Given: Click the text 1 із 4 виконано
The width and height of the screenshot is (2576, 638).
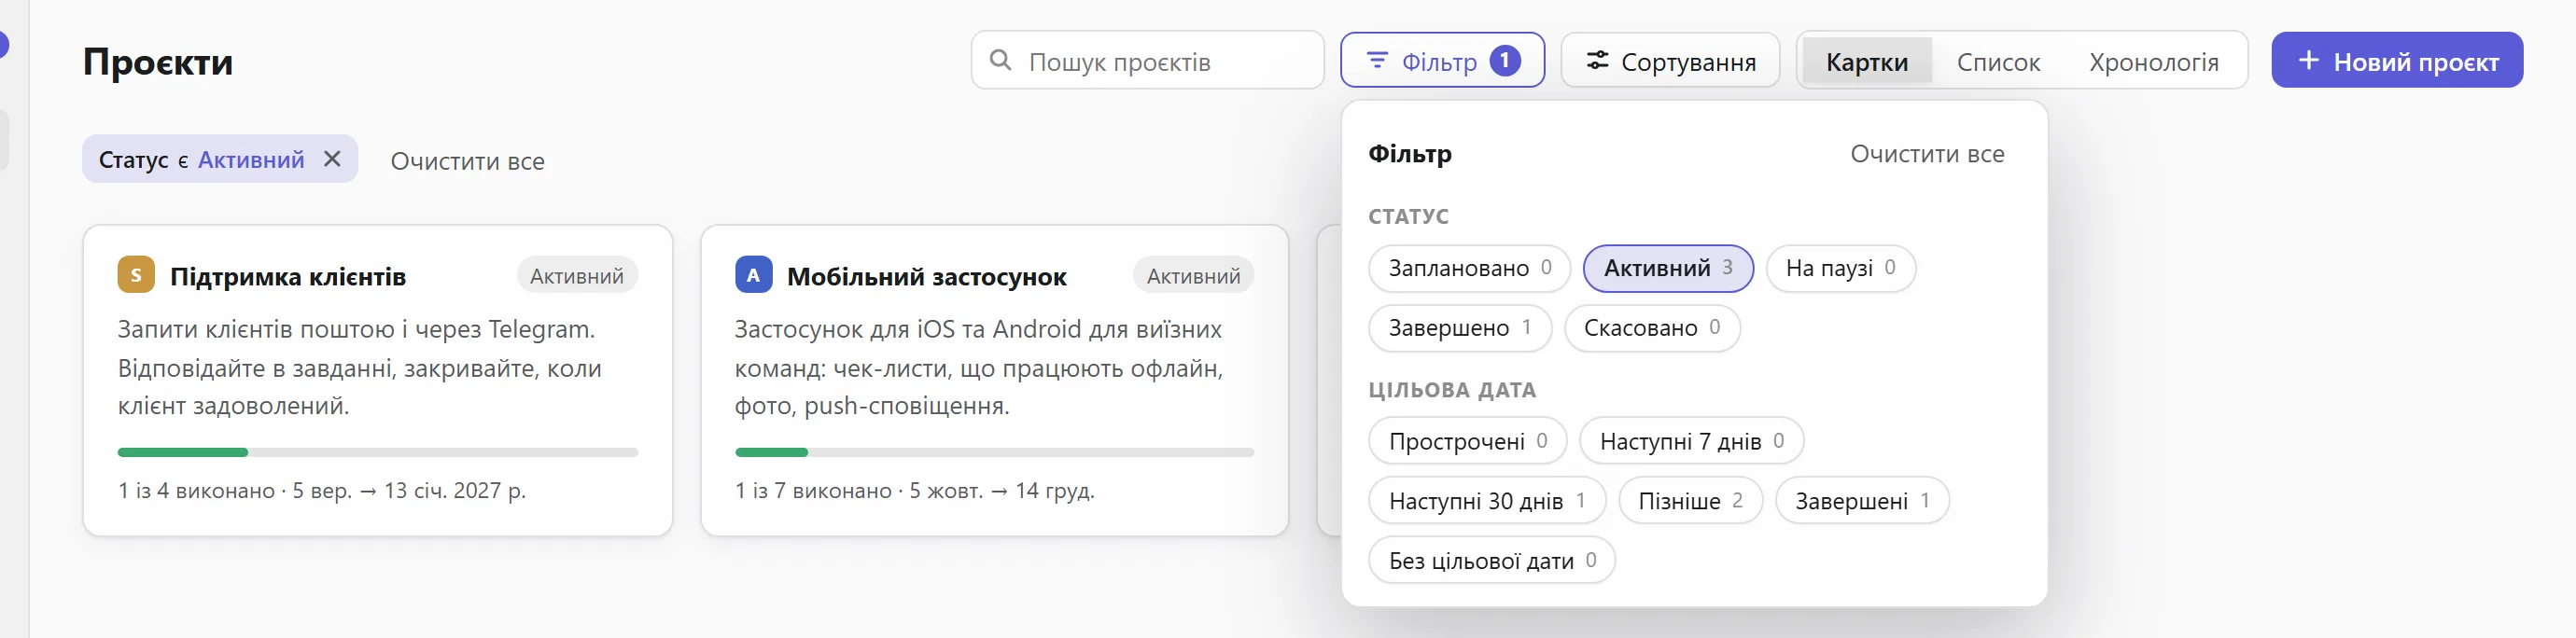Looking at the screenshot, I should 196,491.
